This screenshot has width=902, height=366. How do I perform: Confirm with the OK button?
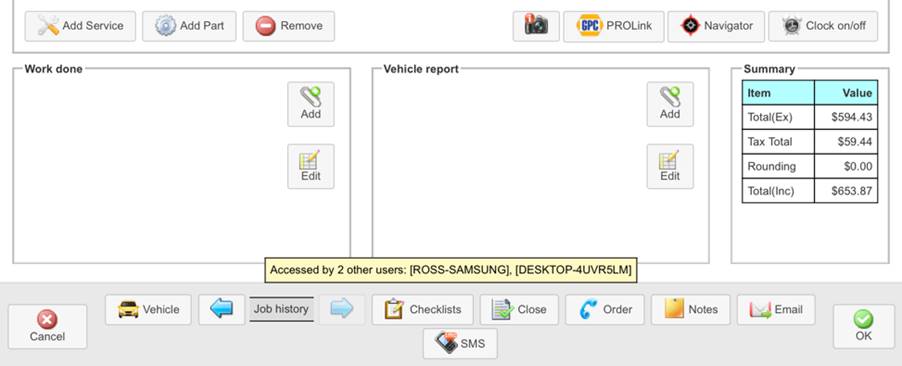[863, 326]
